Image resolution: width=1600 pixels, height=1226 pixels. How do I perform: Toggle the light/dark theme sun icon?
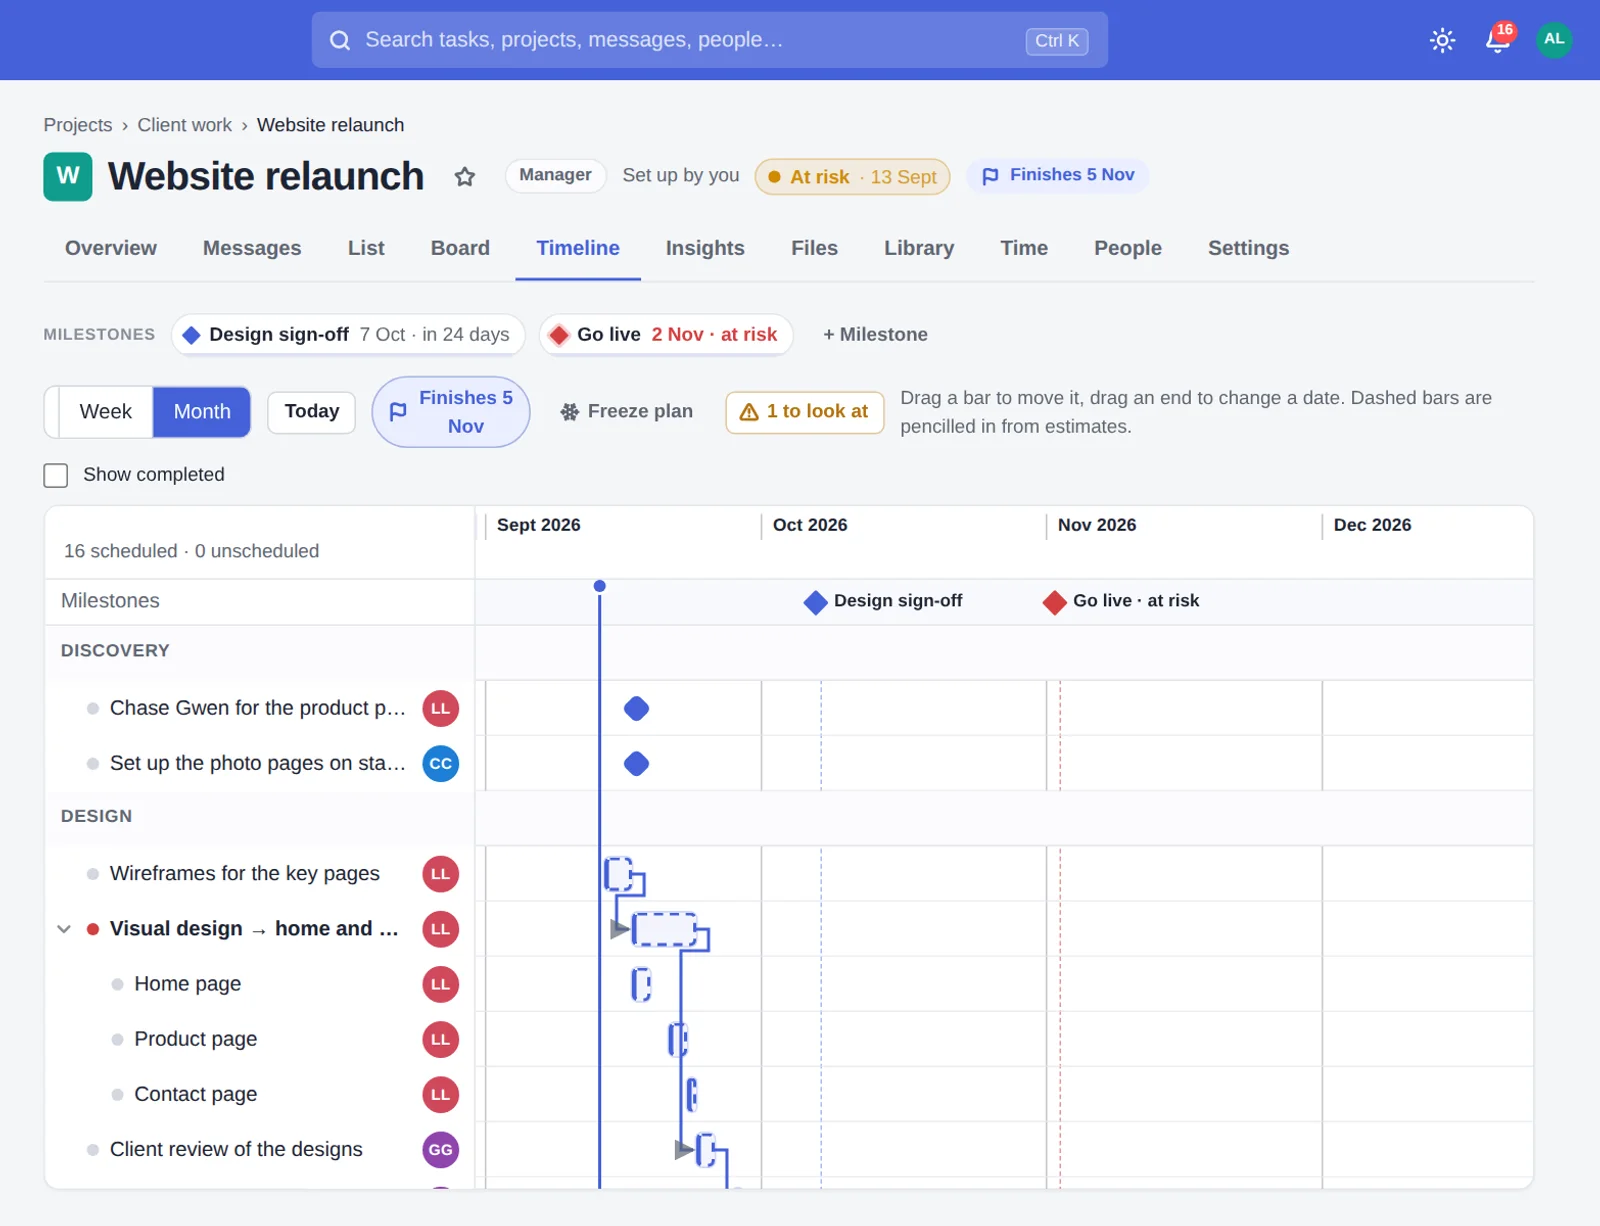coord(1442,40)
